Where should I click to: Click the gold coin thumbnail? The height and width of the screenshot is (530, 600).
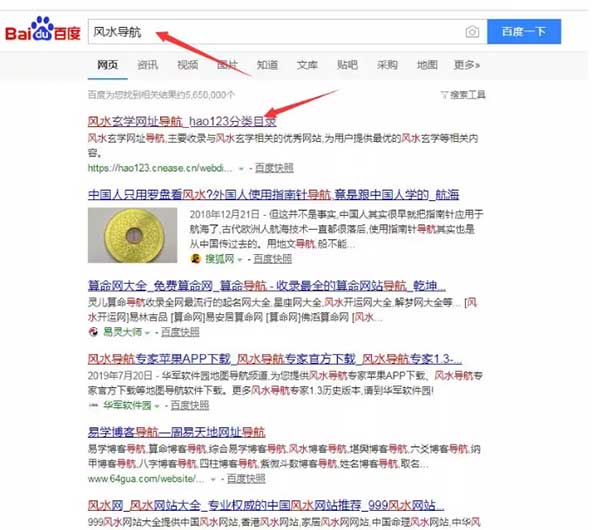pos(132,235)
